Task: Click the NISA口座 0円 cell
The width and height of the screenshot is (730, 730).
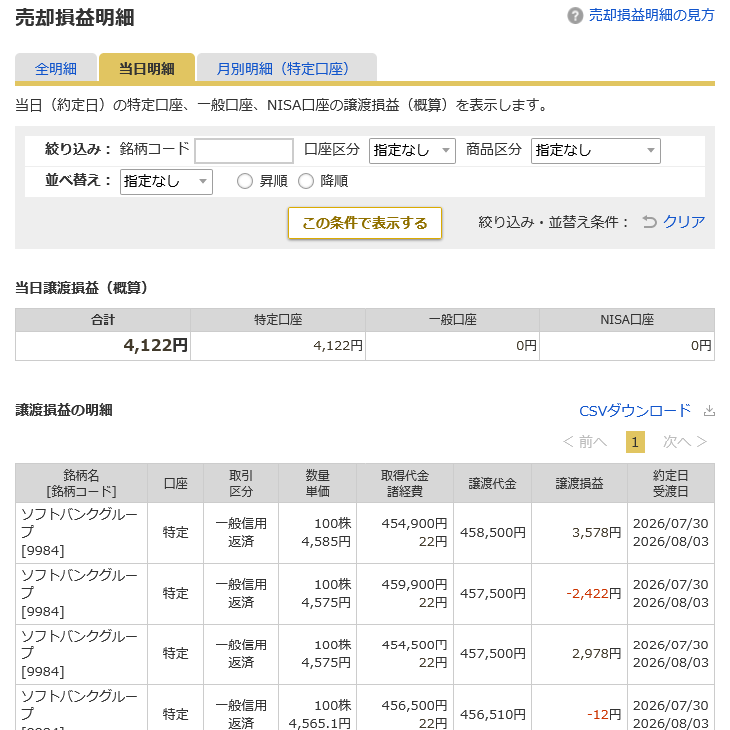Action: 627,345
